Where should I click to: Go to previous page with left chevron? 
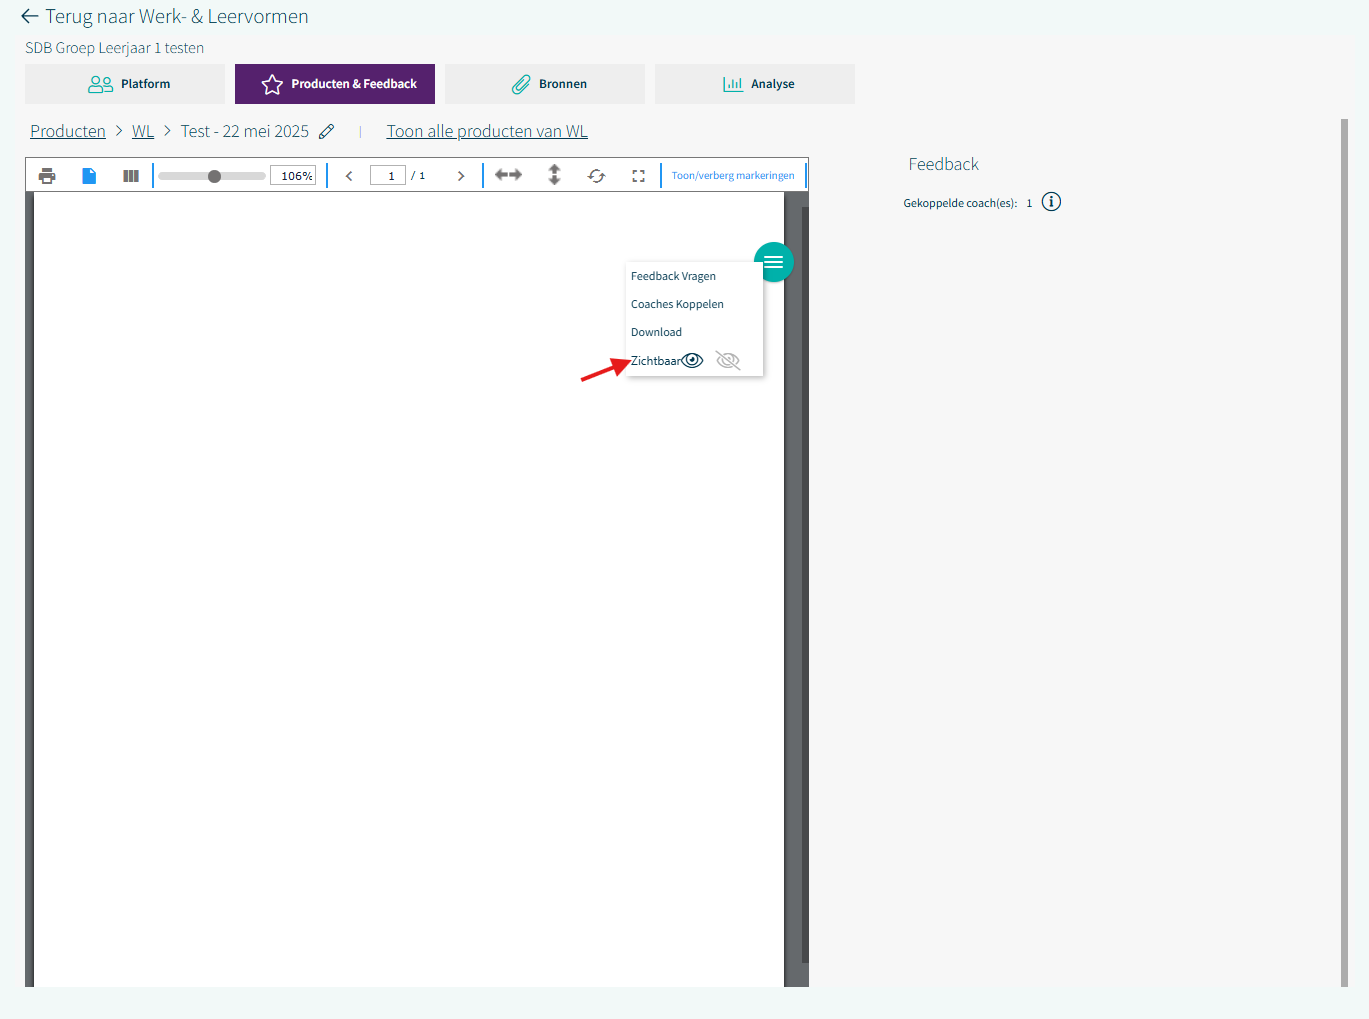pos(349,176)
